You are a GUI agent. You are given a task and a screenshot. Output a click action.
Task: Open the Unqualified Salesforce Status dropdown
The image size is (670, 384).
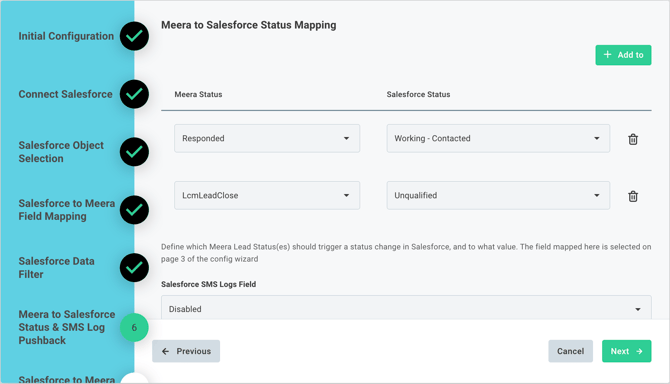click(x=498, y=195)
